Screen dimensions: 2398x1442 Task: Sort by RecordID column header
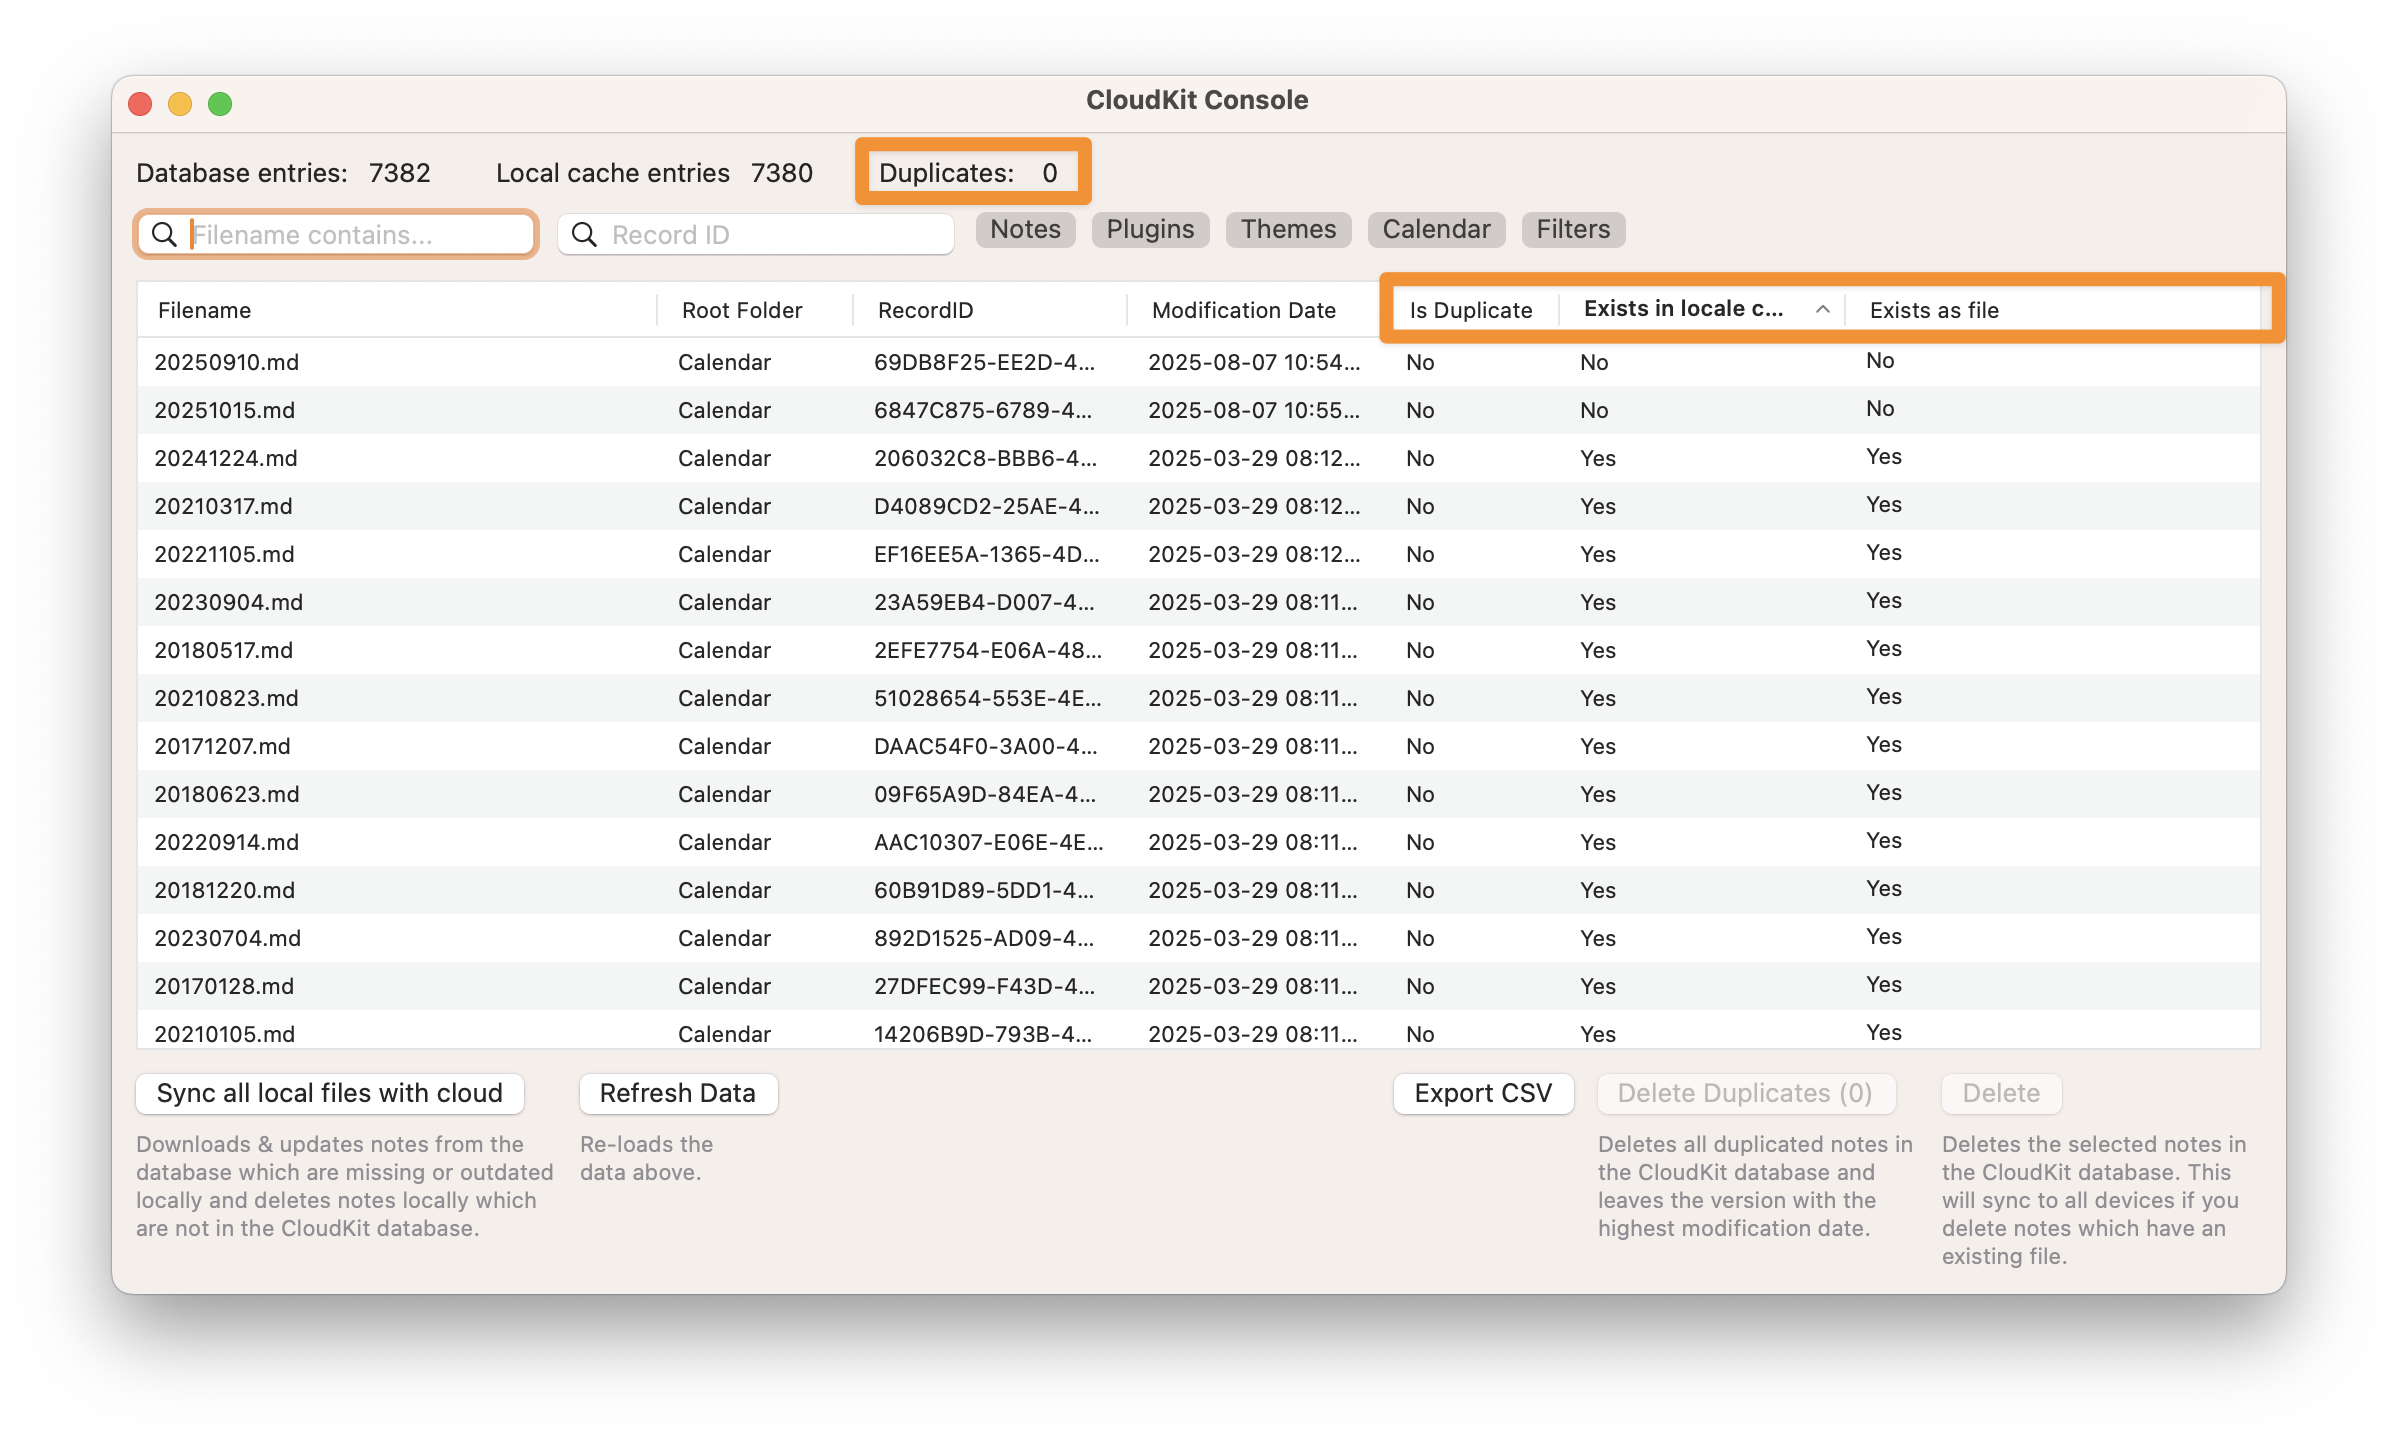(990, 310)
